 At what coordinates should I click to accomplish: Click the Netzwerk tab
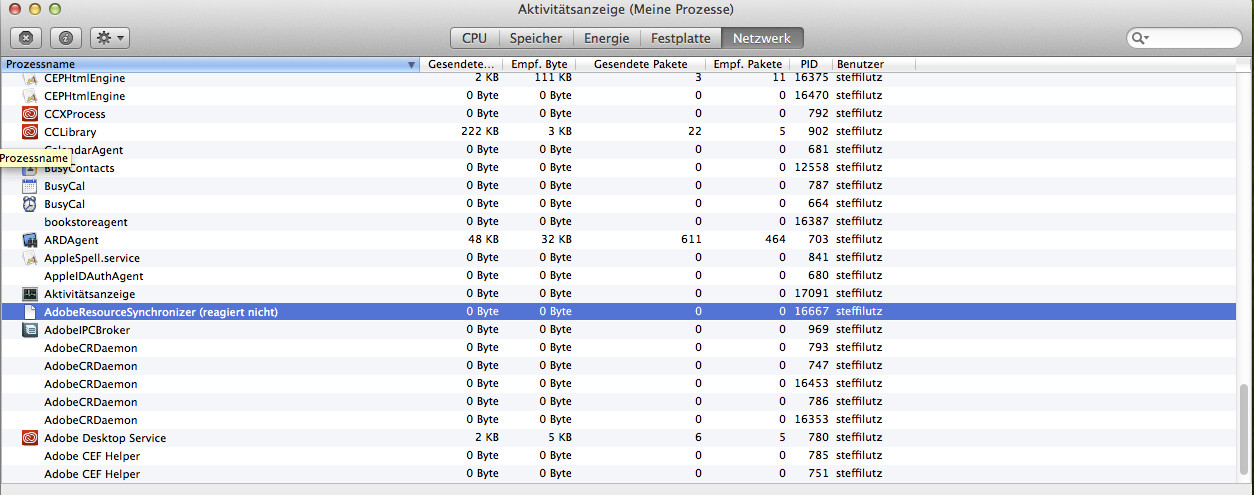click(762, 38)
